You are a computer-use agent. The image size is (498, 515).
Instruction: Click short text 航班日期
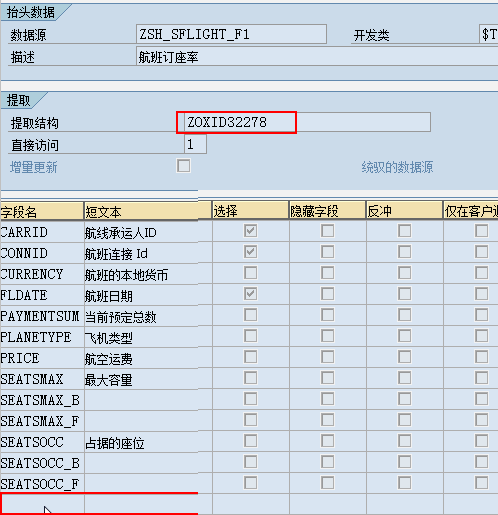(108, 296)
